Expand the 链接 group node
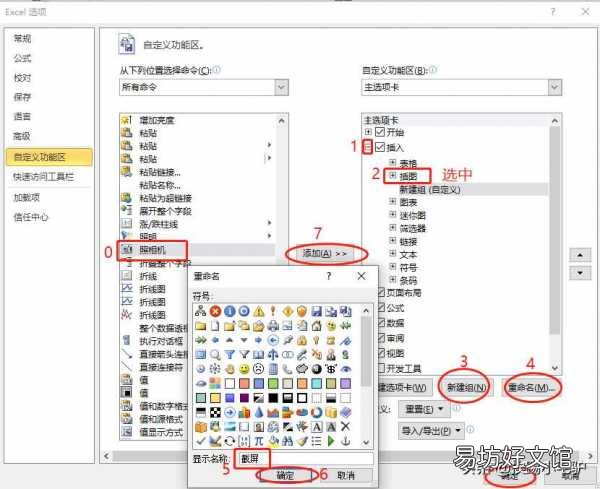 pyautogui.click(x=392, y=241)
